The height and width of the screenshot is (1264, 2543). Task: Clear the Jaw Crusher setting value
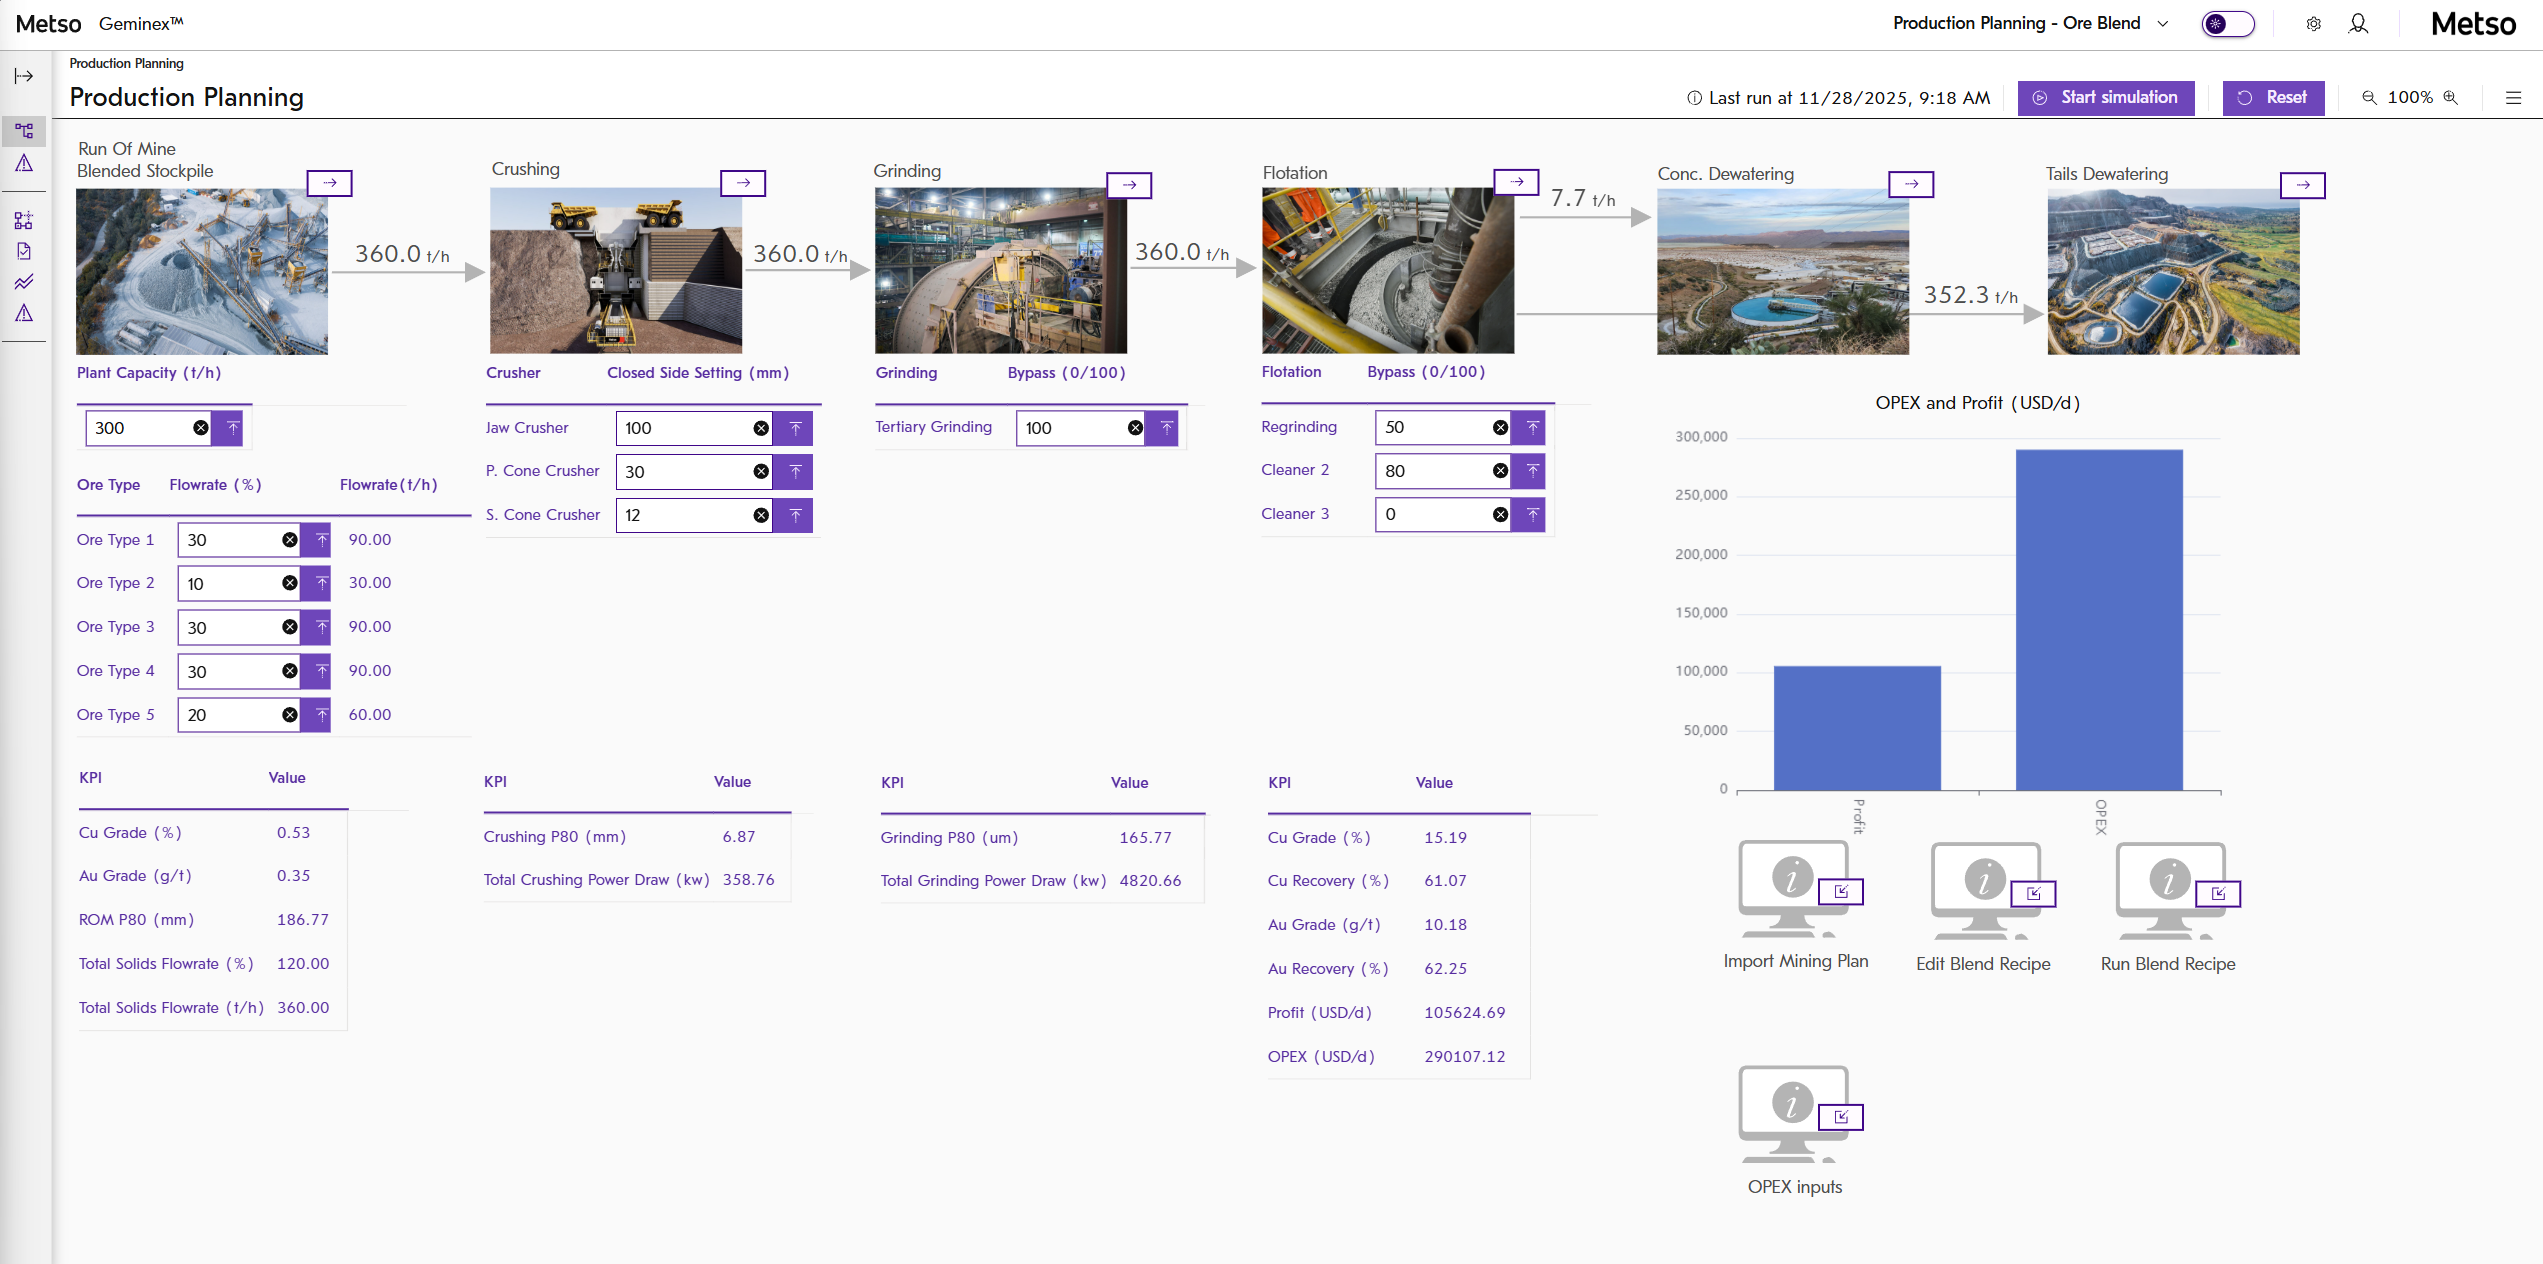pos(761,428)
